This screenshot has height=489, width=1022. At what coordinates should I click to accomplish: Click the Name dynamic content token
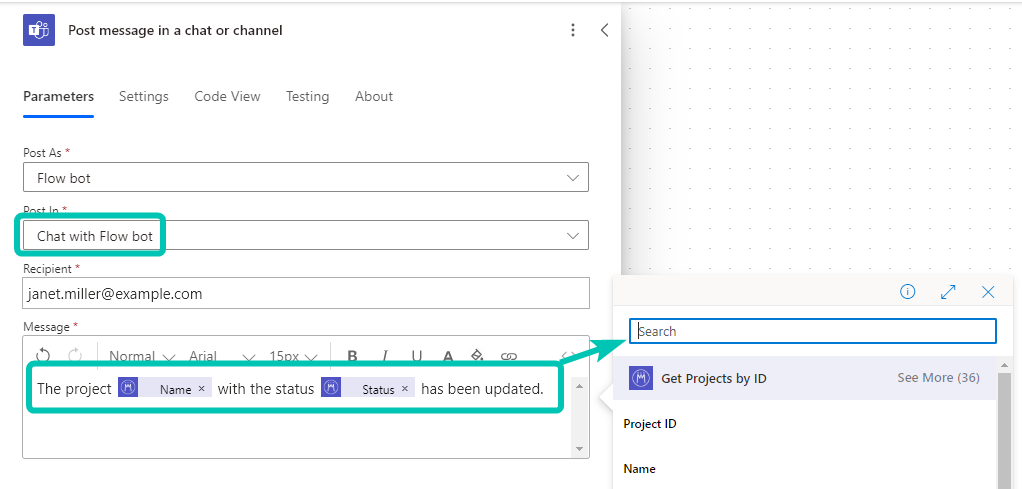(x=165, y=389)
